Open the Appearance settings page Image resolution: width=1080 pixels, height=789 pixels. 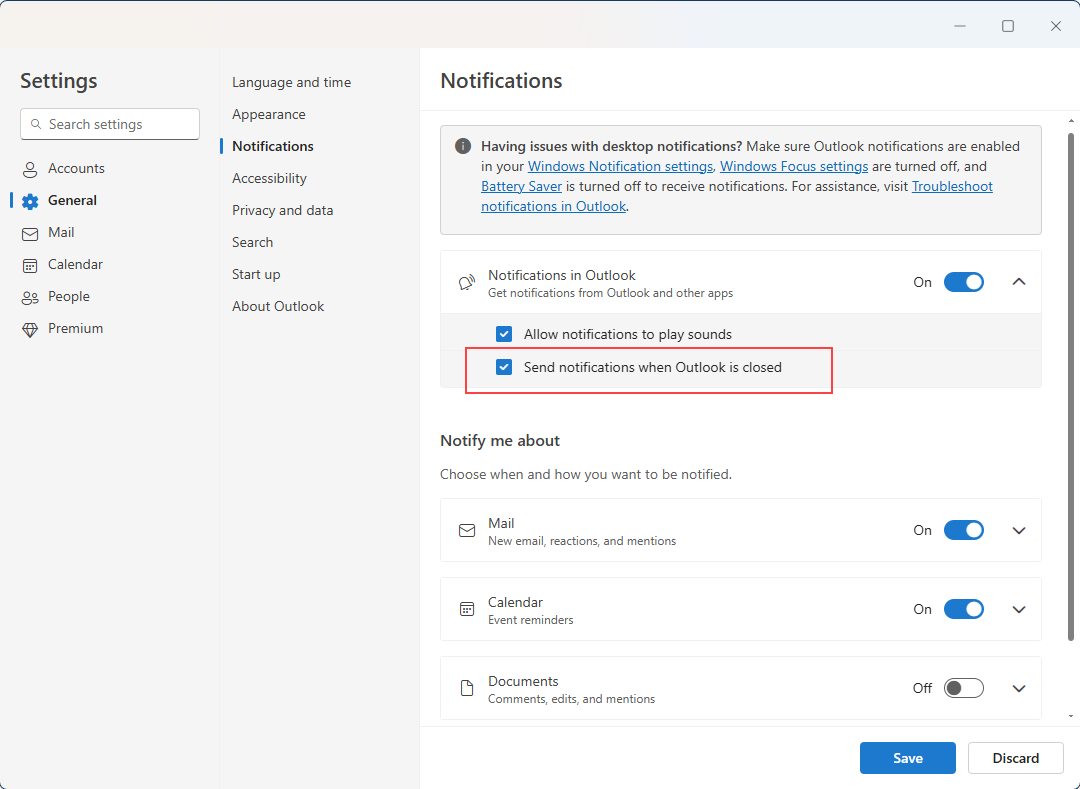click(269, 114)
